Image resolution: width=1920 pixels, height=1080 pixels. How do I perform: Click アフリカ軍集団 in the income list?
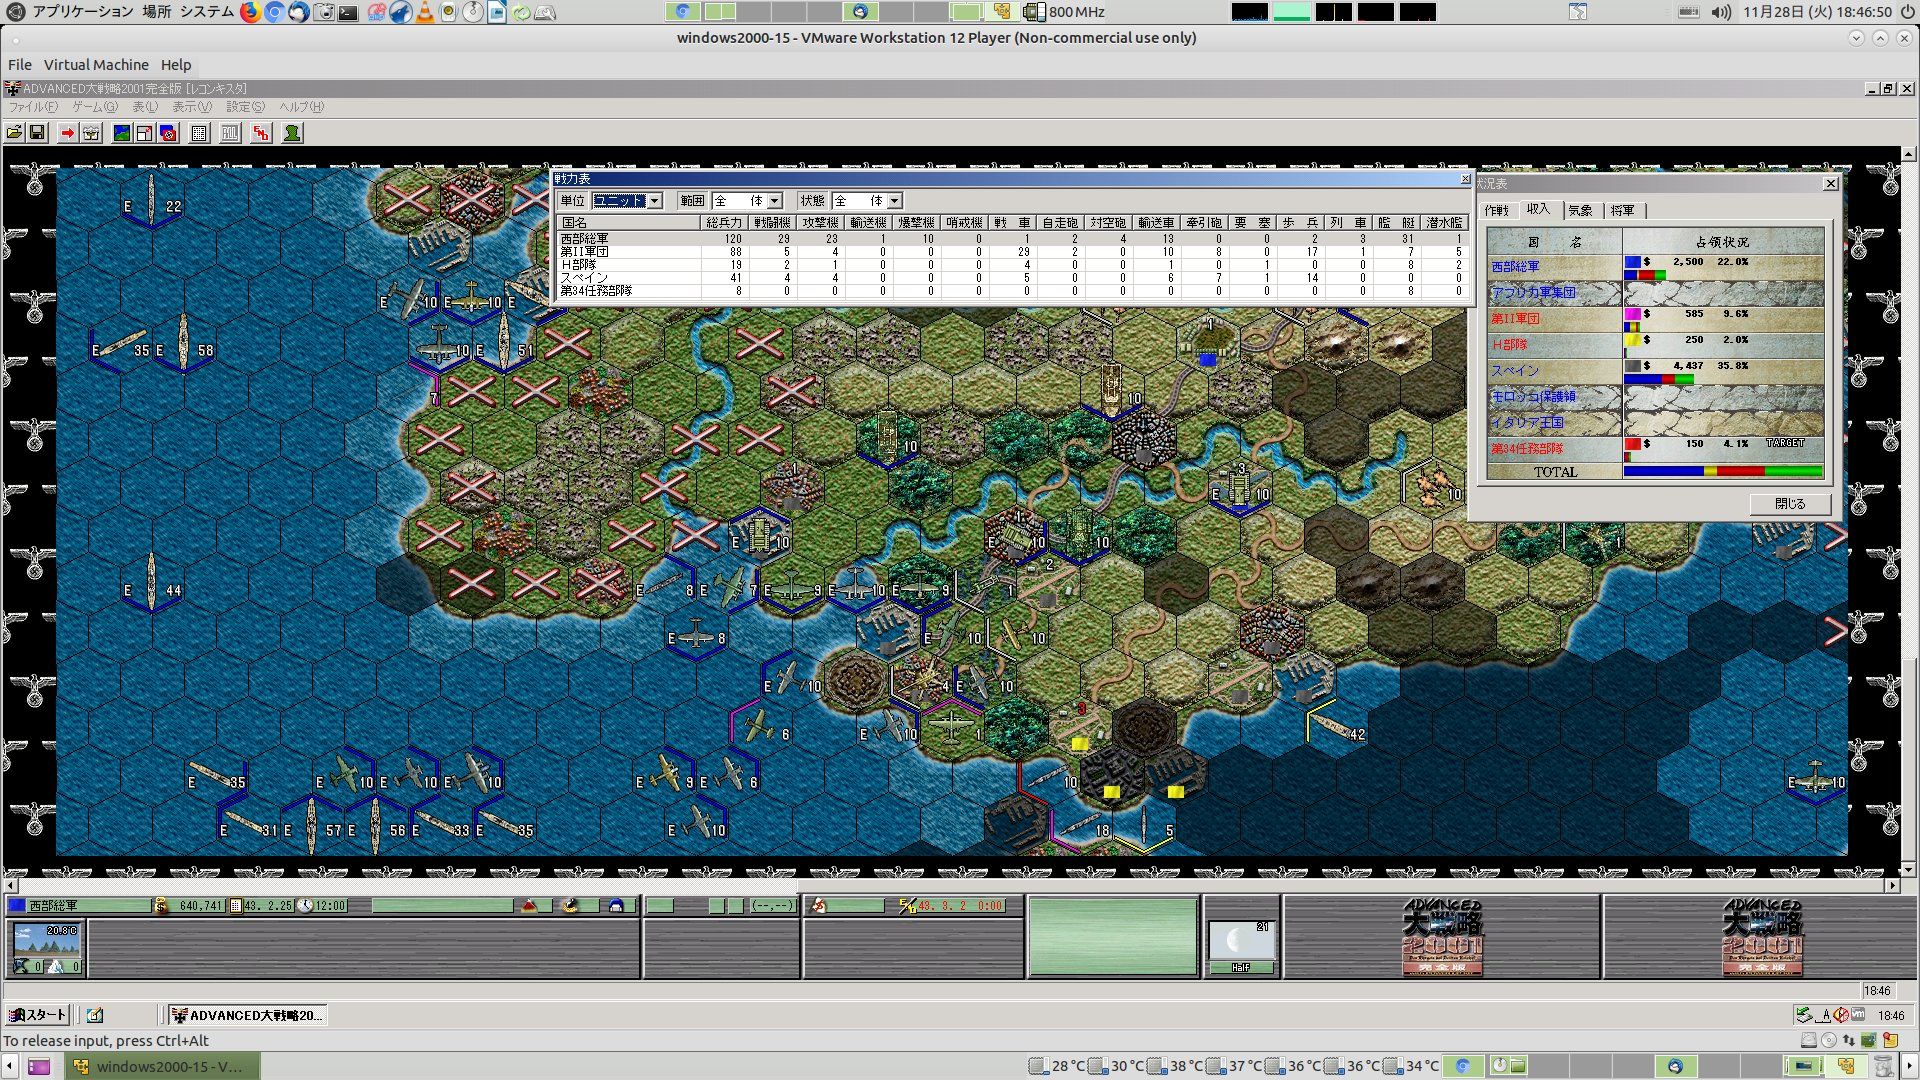(1533, 293)
